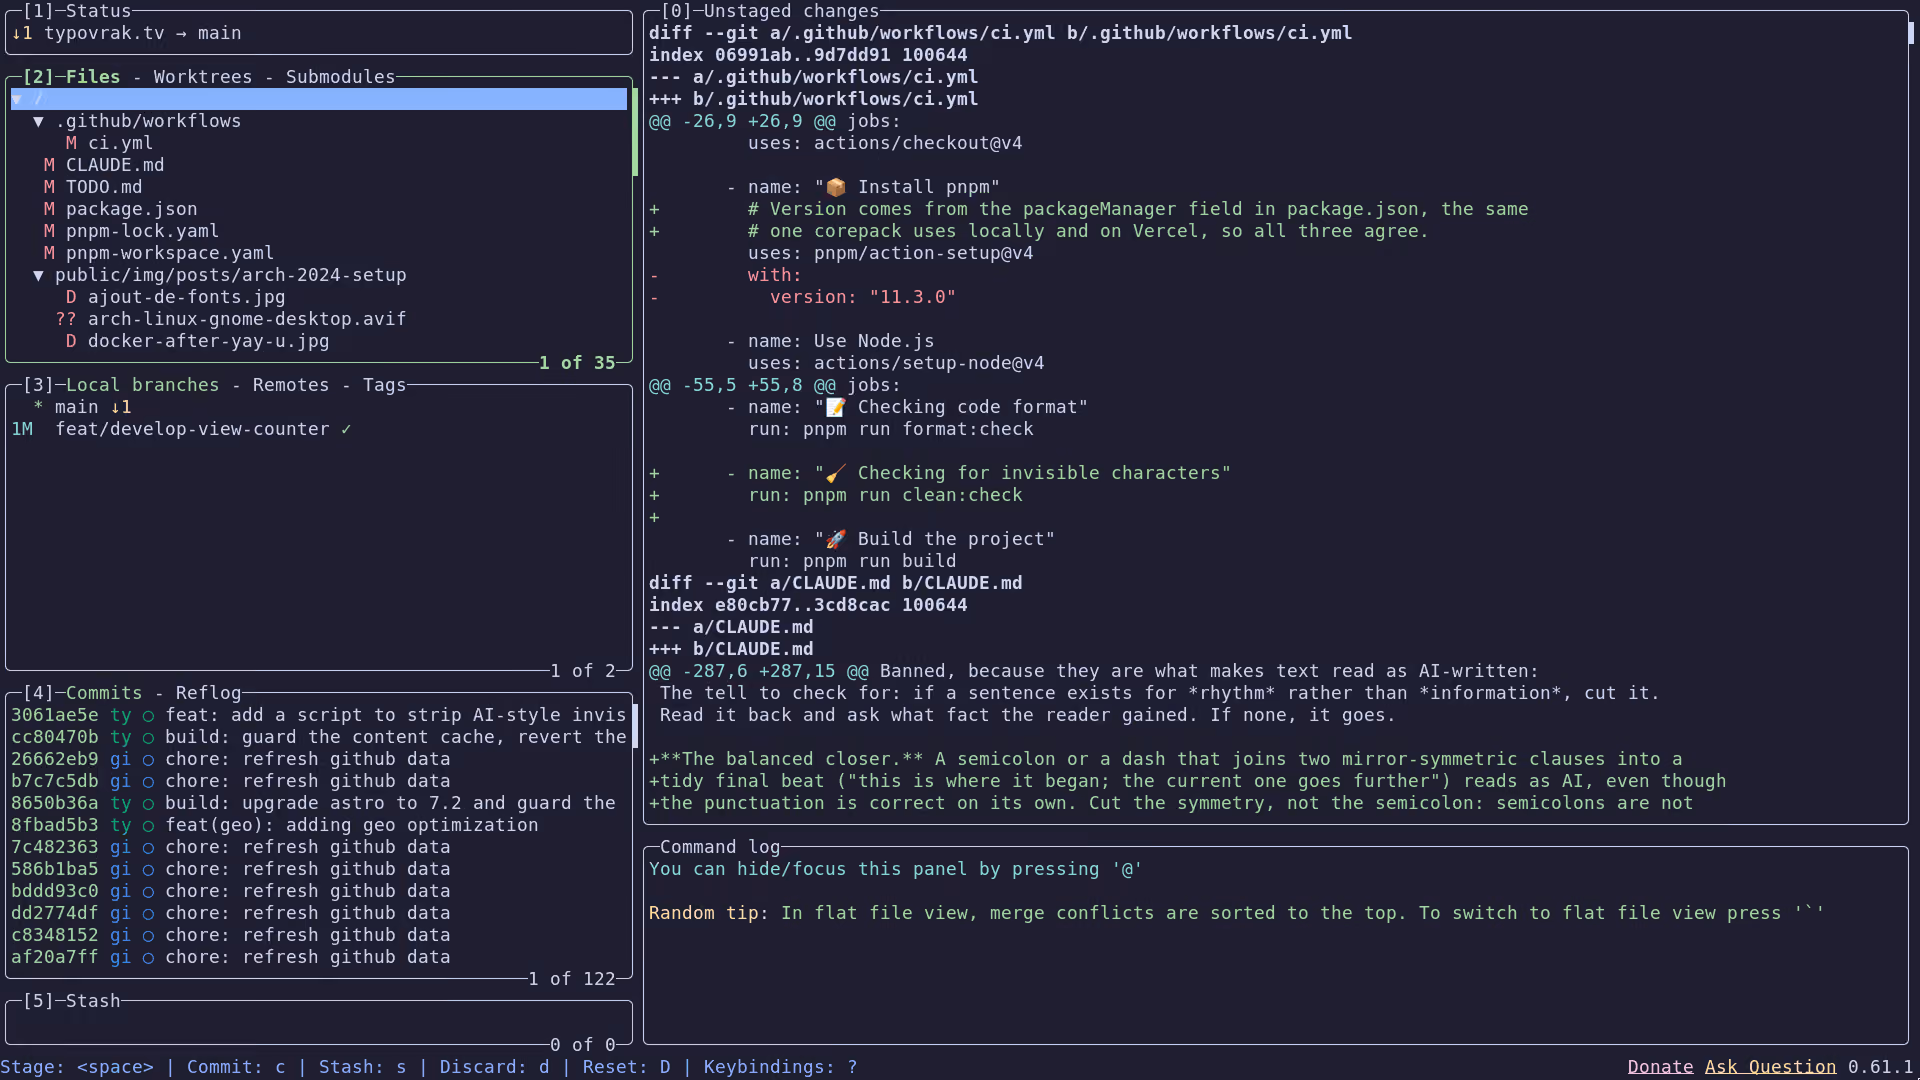Select commit bddd93c0
This screenshot has width=1920, height=1080.
tap(318, 891)
